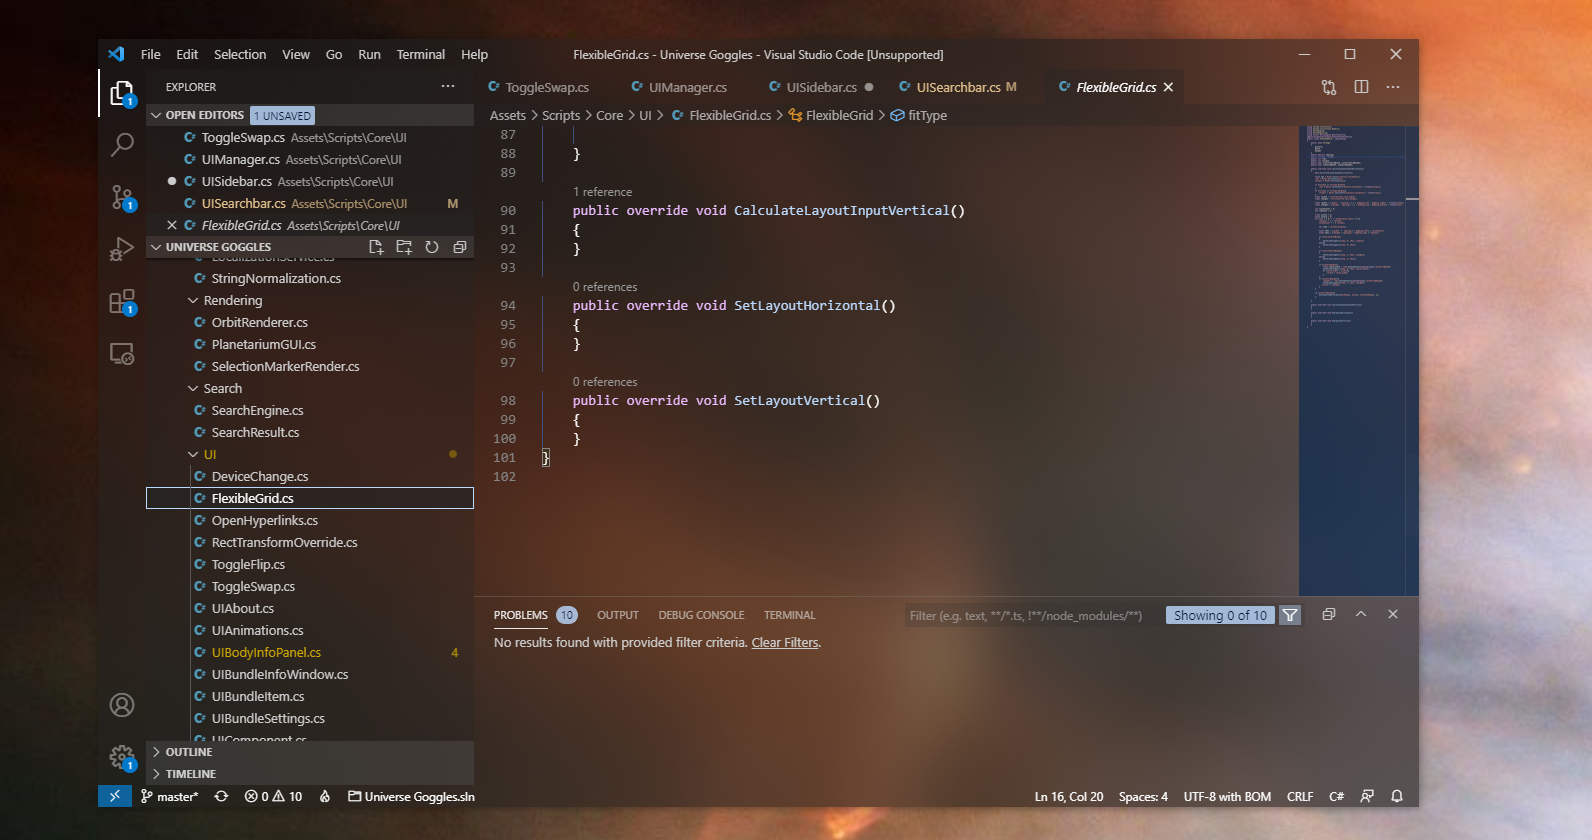The width and height of the screenshot is (1592, 840).
Task: Click the Universe Goggles.sln status bar item
Action: tap(411, 797)
